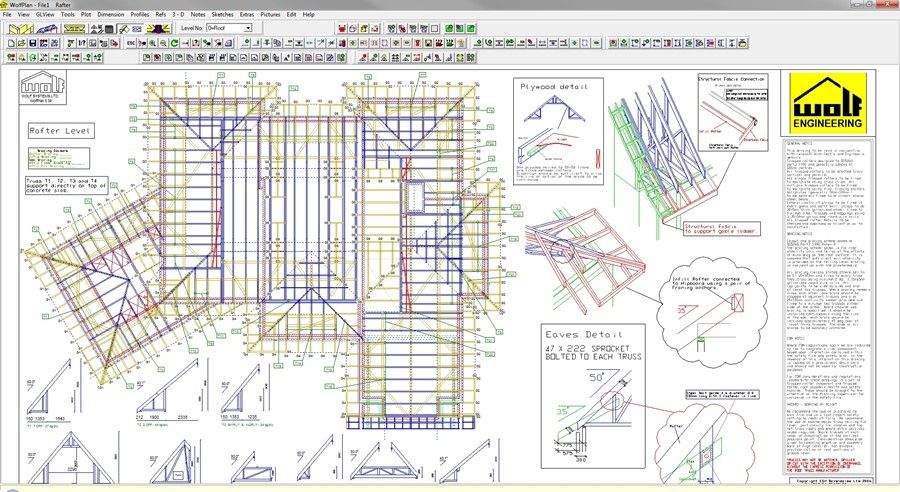This screenshot has height=492, width=900.
Task: Open the View menu
Action: click(24, 14)
